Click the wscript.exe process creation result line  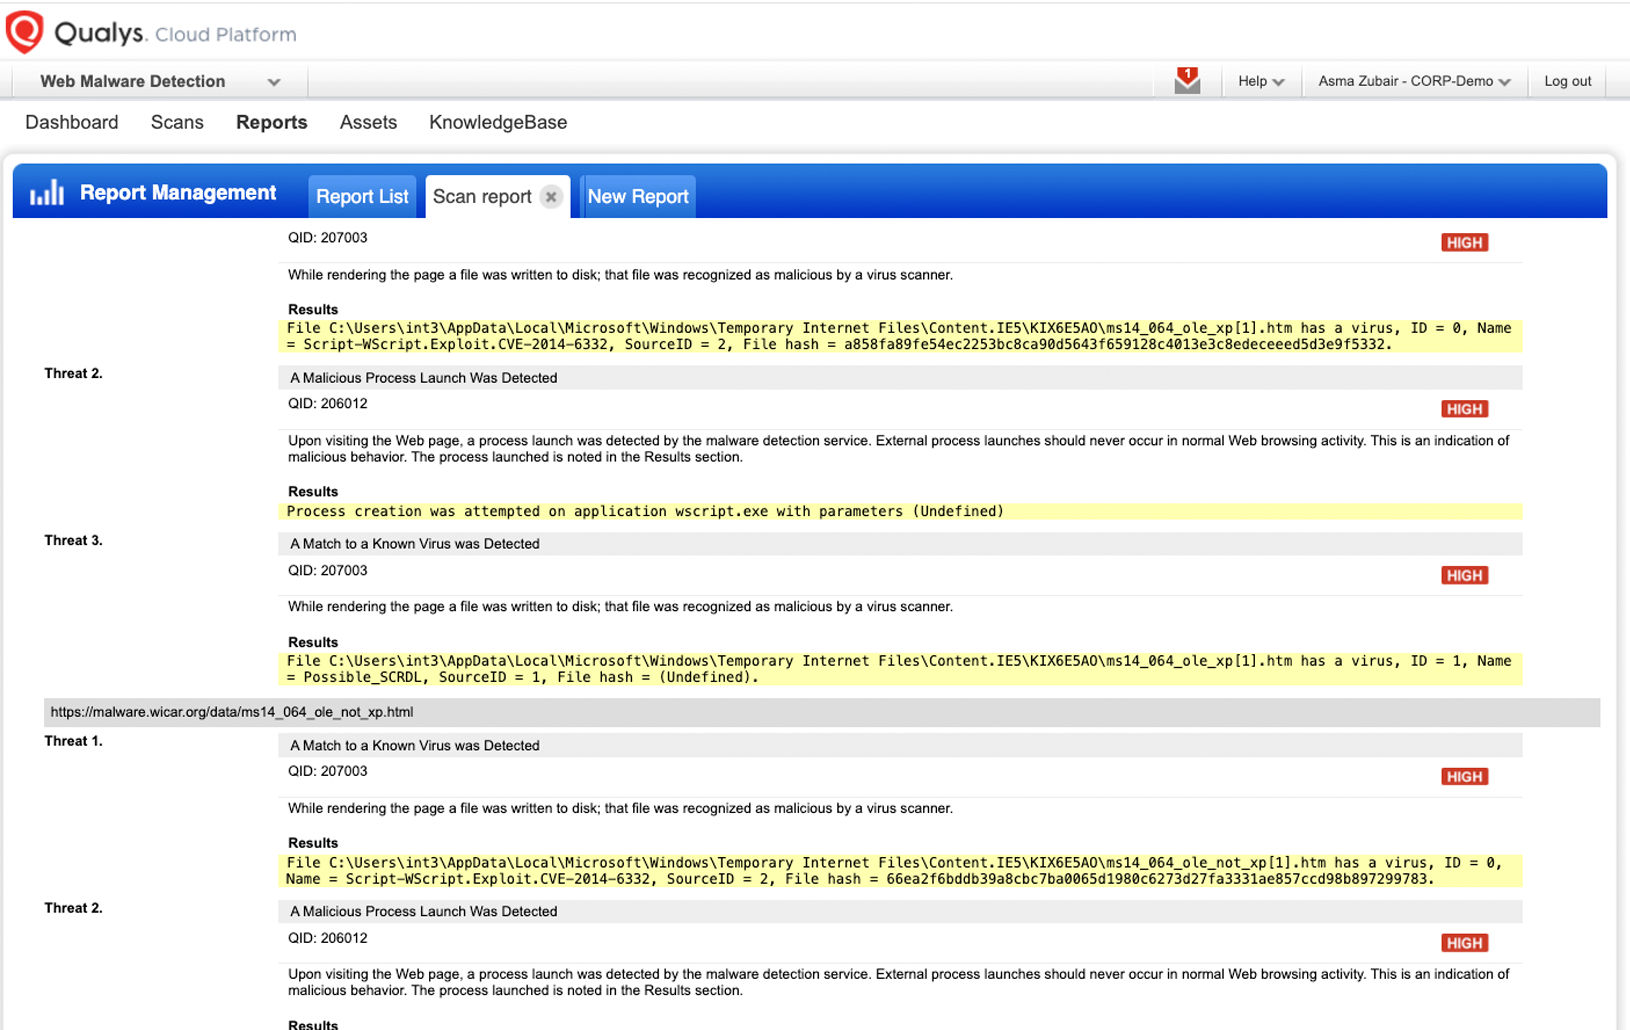point(645,511)
